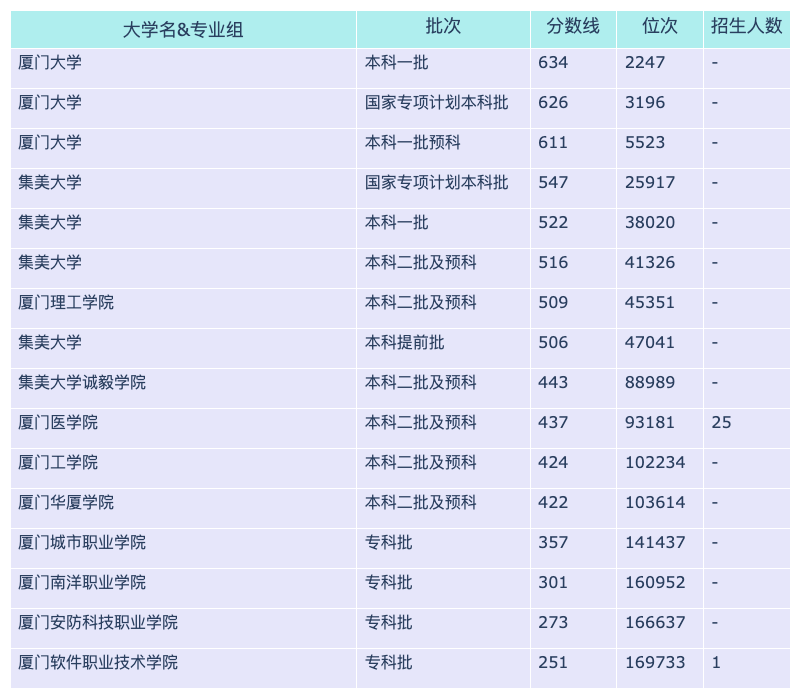This screenshot has height=700, width=800.
Task: Select score 424 cell
Action: [553, 463]
